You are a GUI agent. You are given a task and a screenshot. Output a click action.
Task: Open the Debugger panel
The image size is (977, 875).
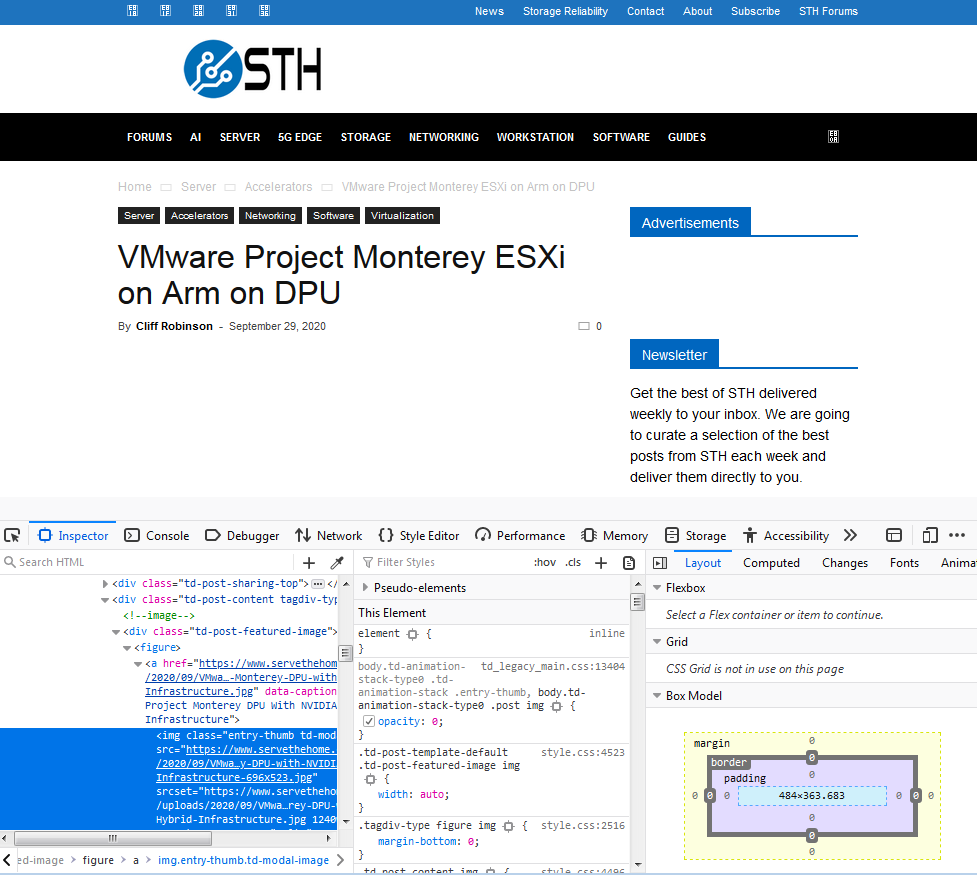coord(242,535)
